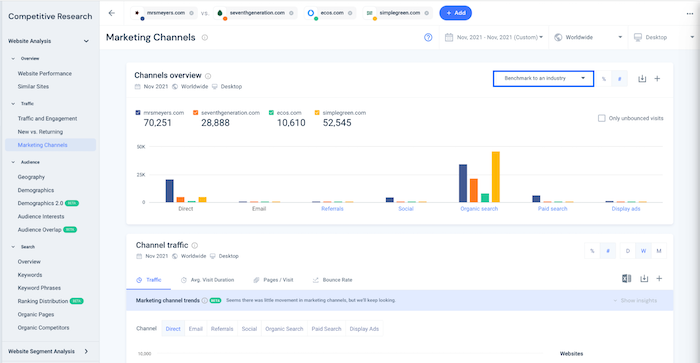This screenshot has width=700, height=363.
Task: Click the blue mrsmeyers Organic search bar
Action: coord(463,184)
